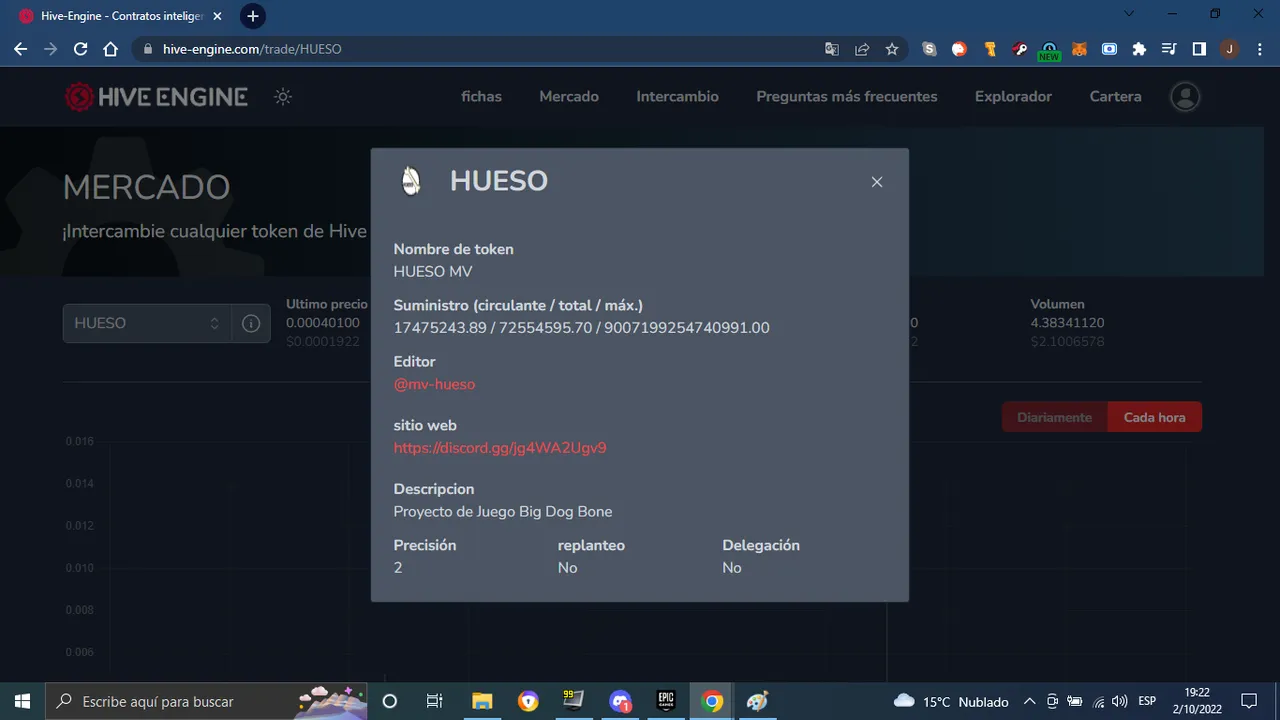Click the share page icon
Viewport: 1280px width, 720px height.
click(861, 49)
